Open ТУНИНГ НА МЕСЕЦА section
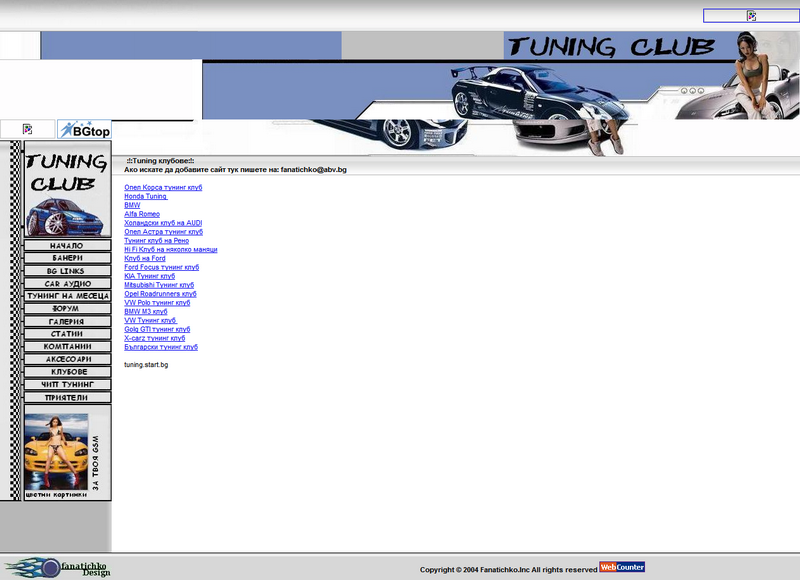Image resolution: width=800 pixels, height=580 pixels. [x=67, y=296]
